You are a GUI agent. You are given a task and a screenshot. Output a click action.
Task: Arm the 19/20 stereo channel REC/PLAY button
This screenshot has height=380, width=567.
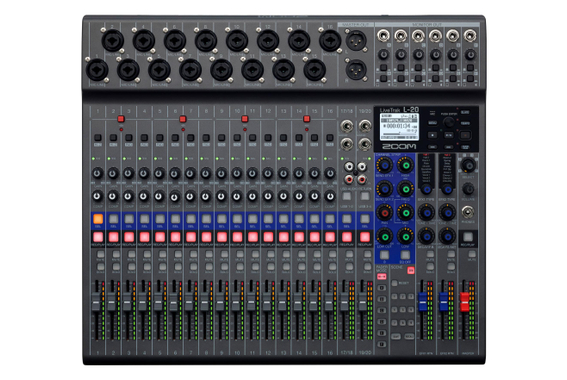(365, 237)
